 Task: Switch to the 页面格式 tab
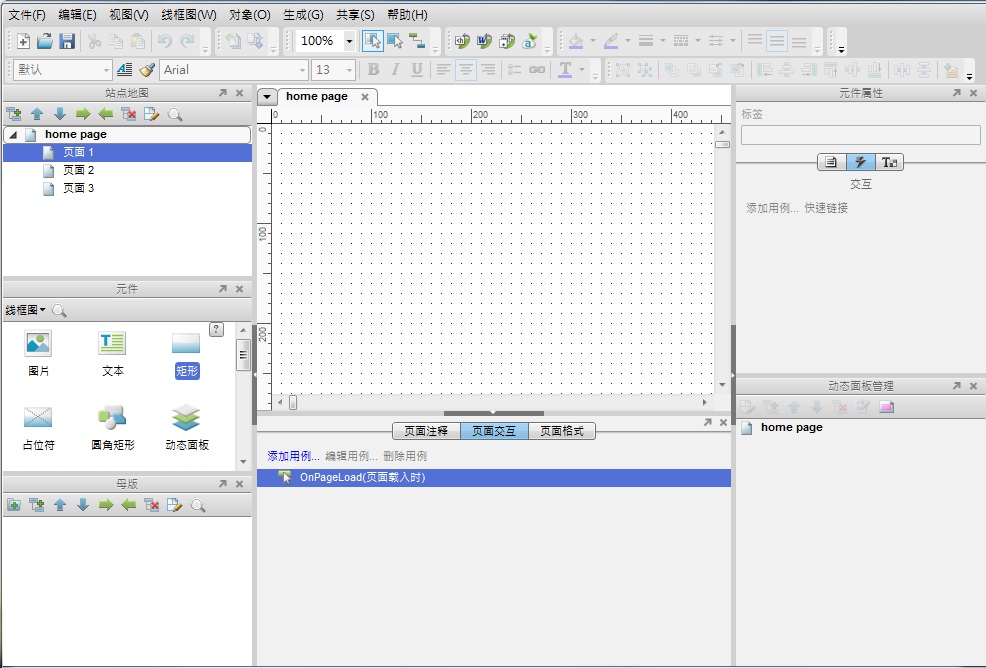(562, 431)
